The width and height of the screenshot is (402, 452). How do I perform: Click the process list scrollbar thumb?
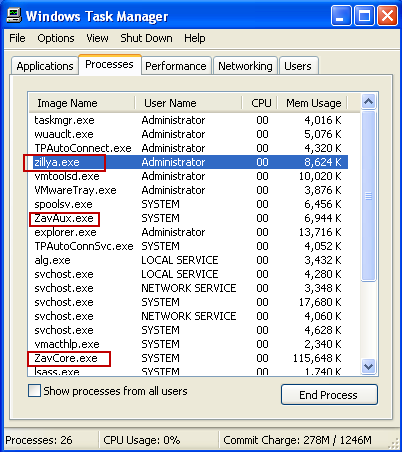click(368, 196)
